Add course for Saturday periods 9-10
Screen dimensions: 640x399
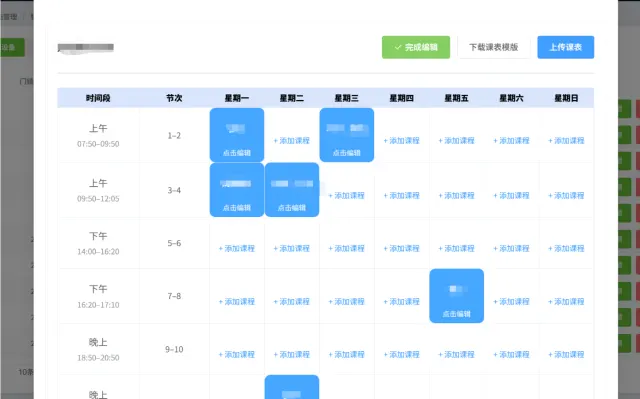(511, 355)
